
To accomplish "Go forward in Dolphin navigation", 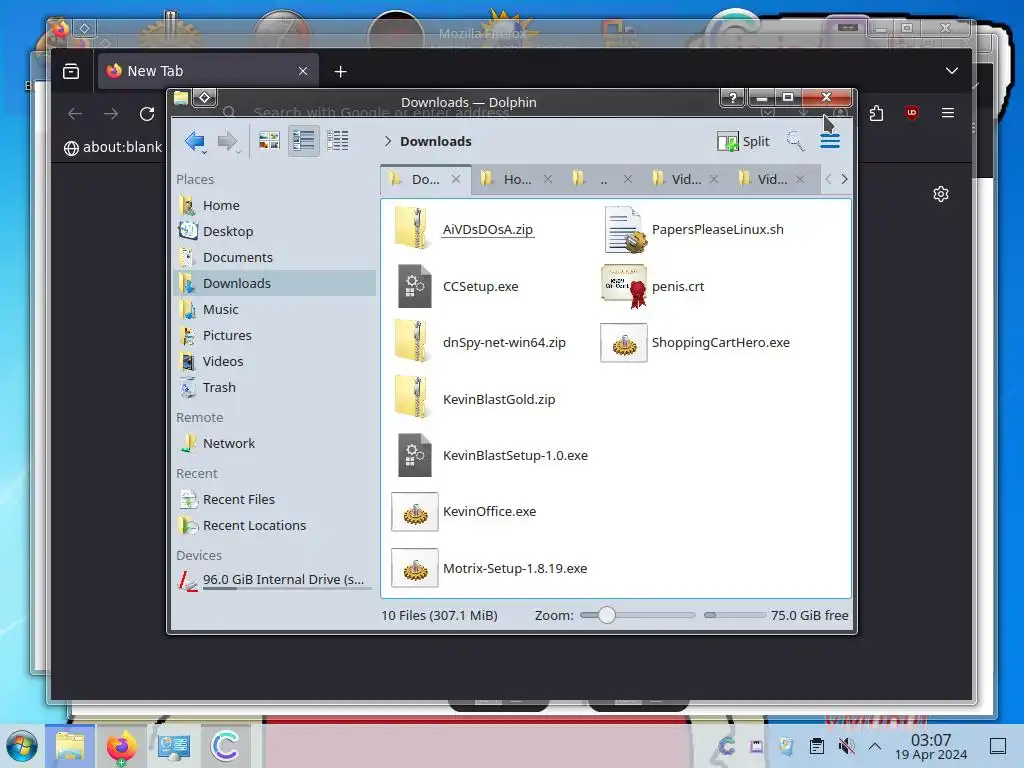I will (x=227, y=141).
